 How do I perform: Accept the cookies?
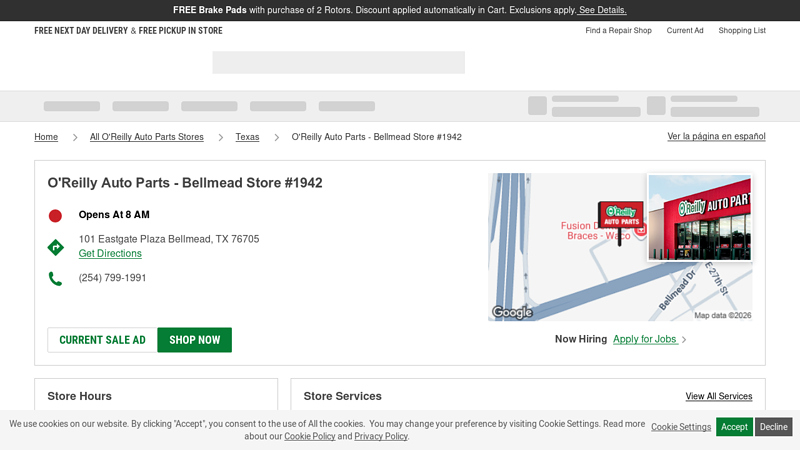click(x=734, y=427)
